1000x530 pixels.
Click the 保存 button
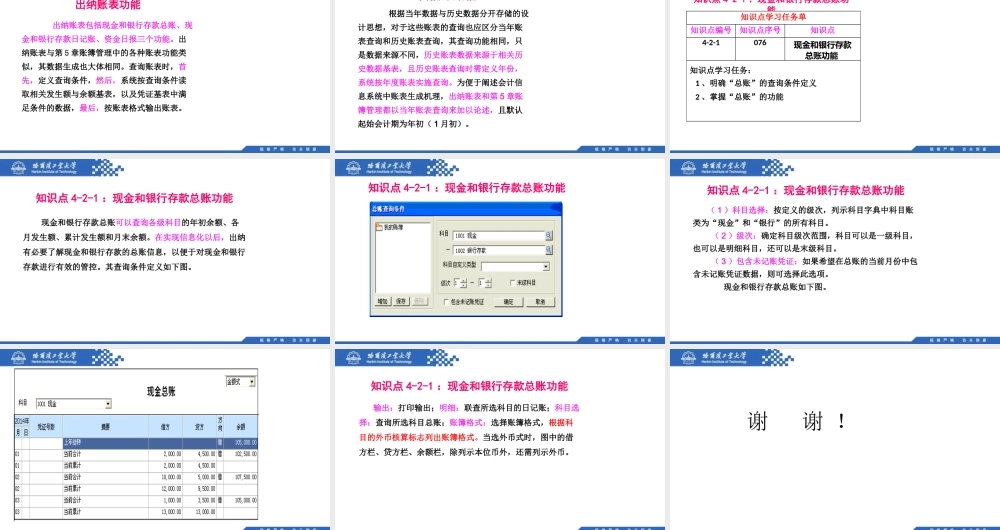click(x=401, y=302)
